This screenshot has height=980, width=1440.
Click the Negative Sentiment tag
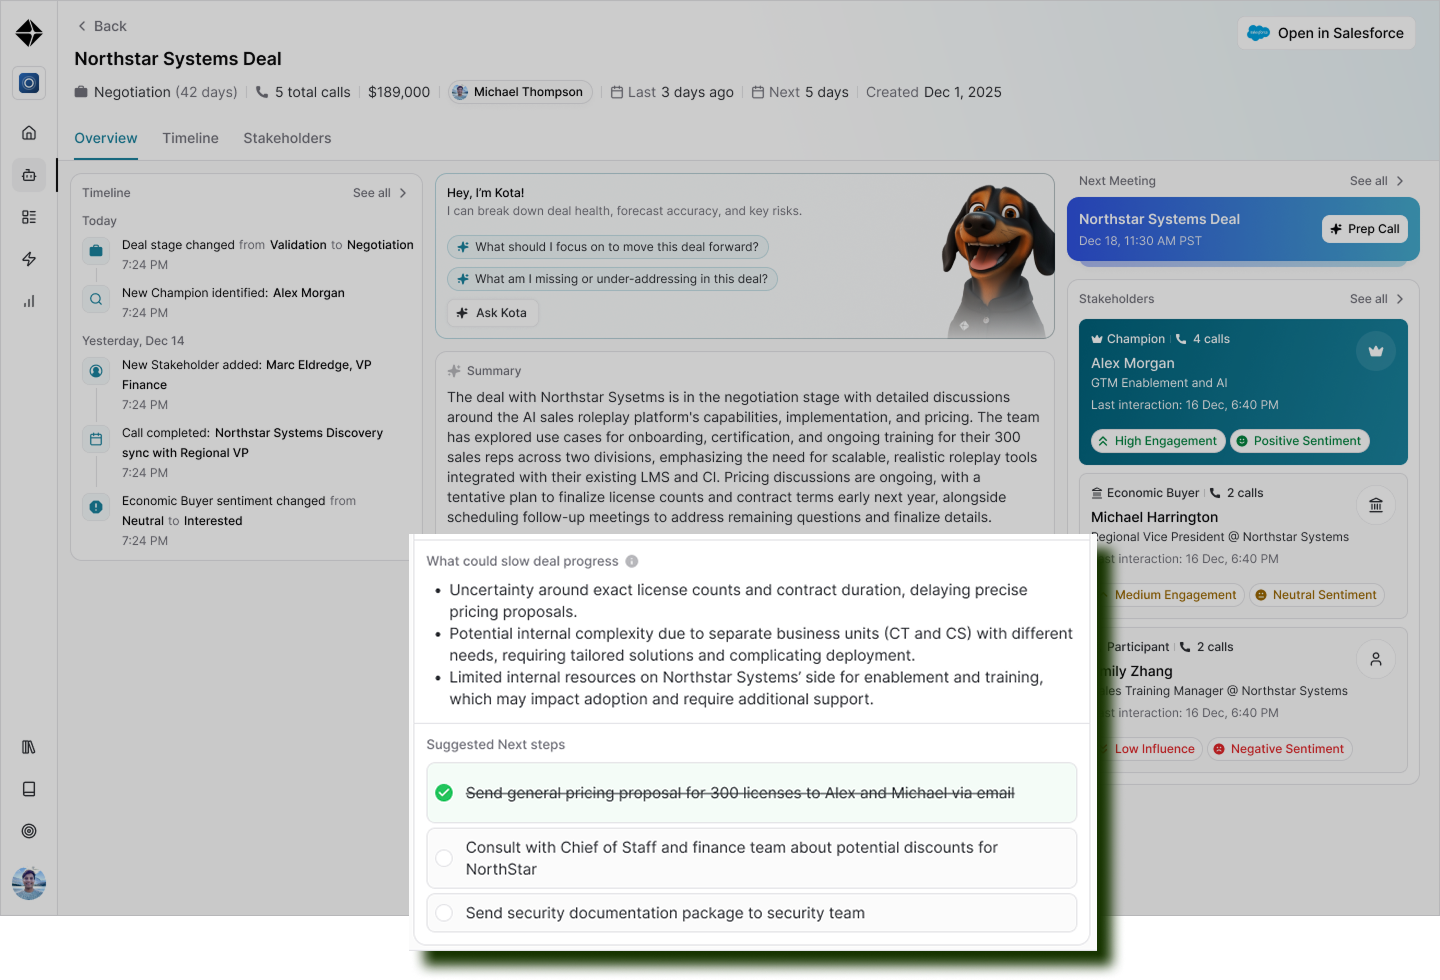click(x=1279, y=749)
